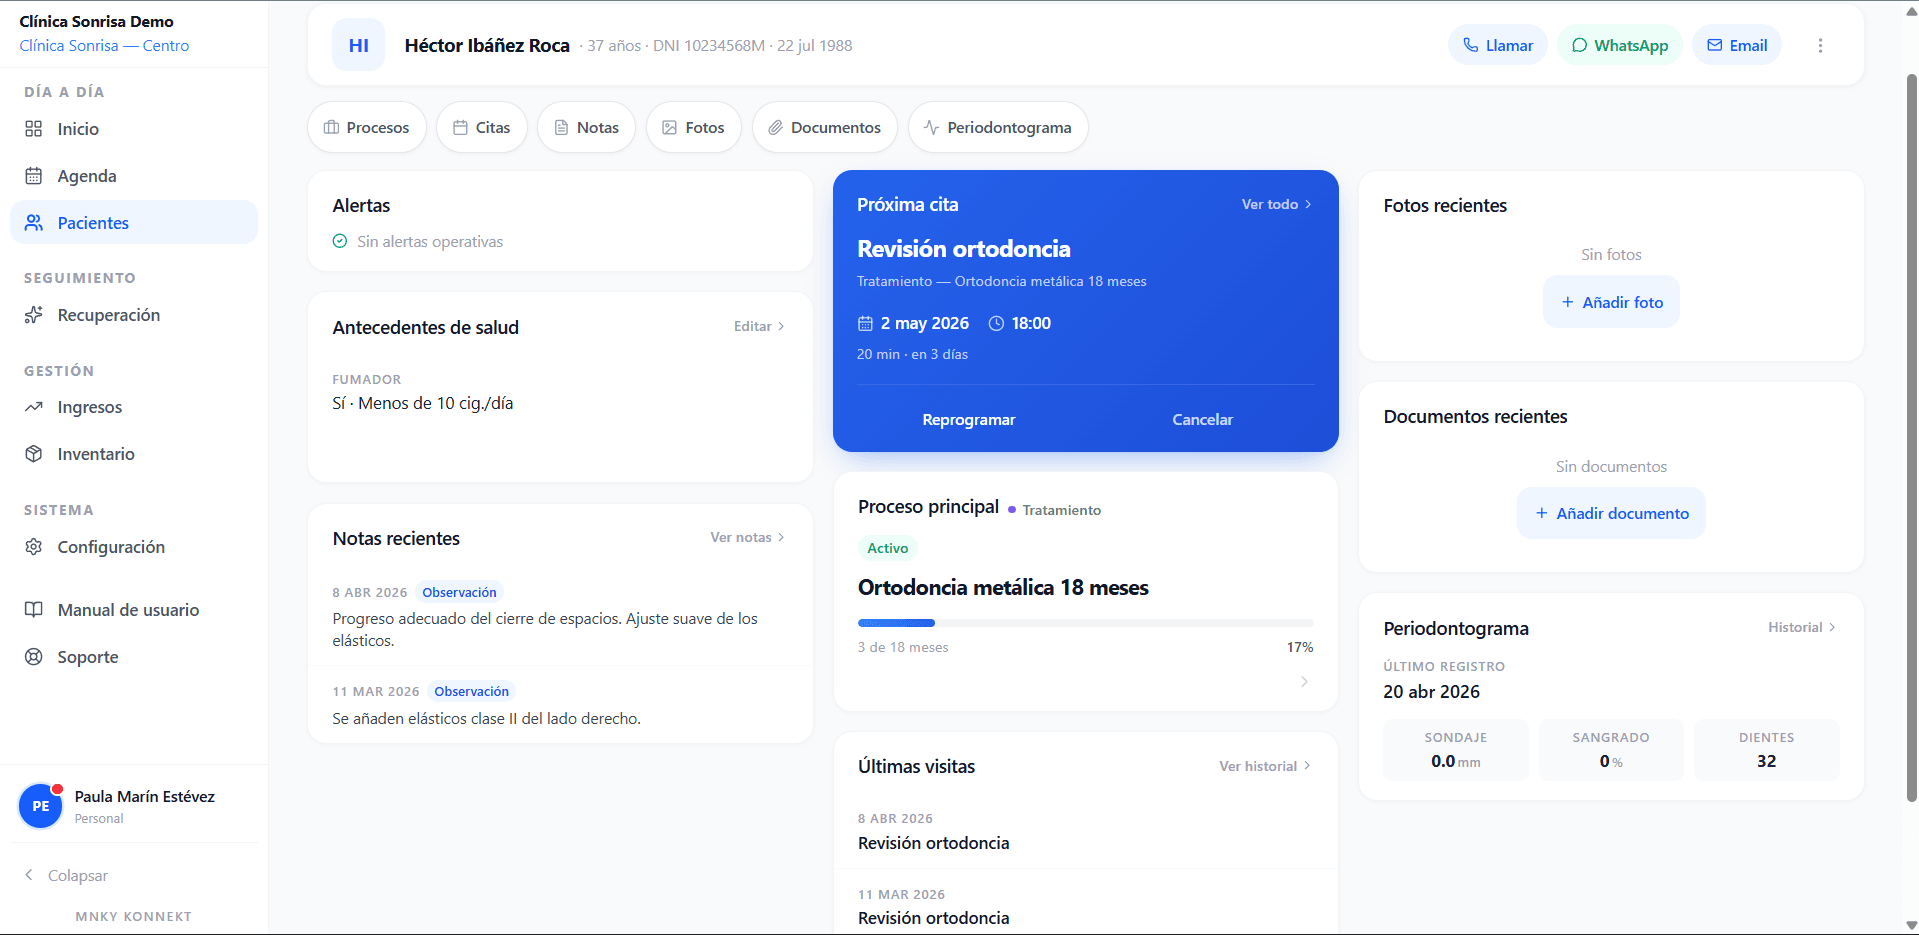Viewport: 1919px width, 935px height.
Task: Reprogramar the next appointment
Action: pyautogui.click(x=969, y=420)
